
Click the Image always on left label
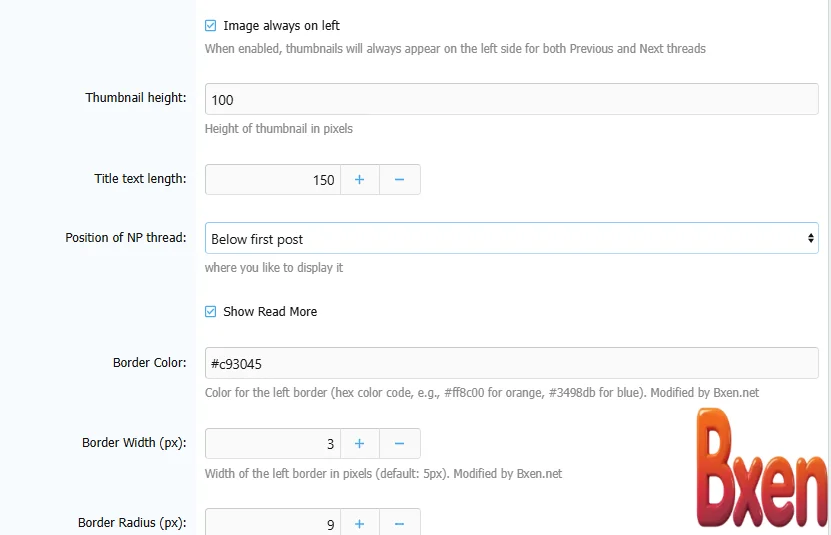(281, 26)
